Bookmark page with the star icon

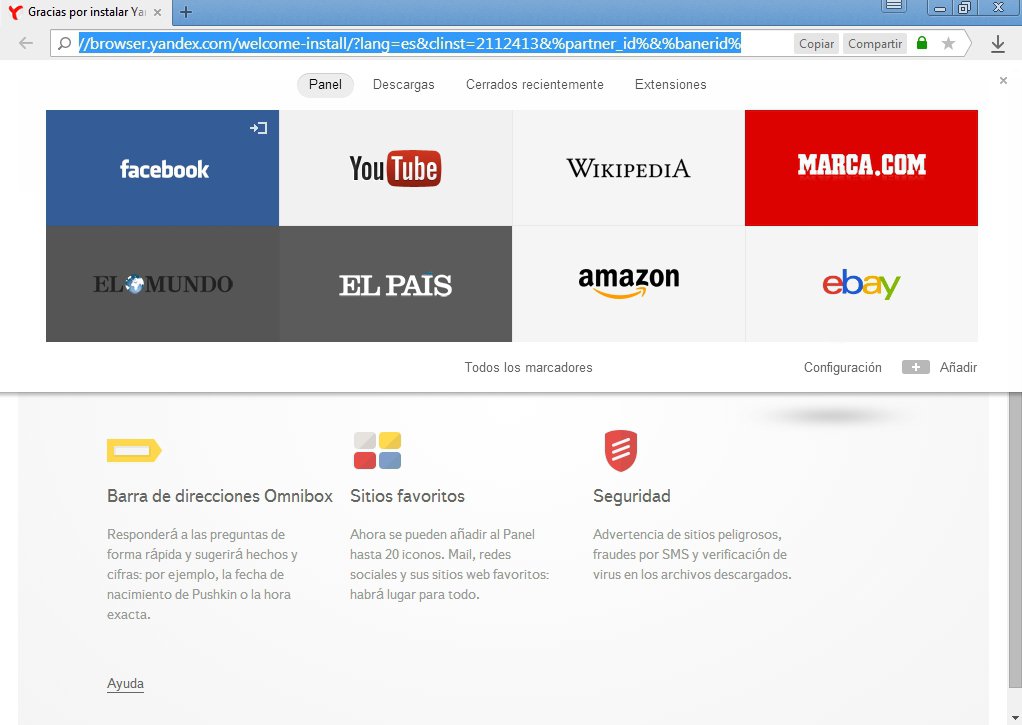948,44
